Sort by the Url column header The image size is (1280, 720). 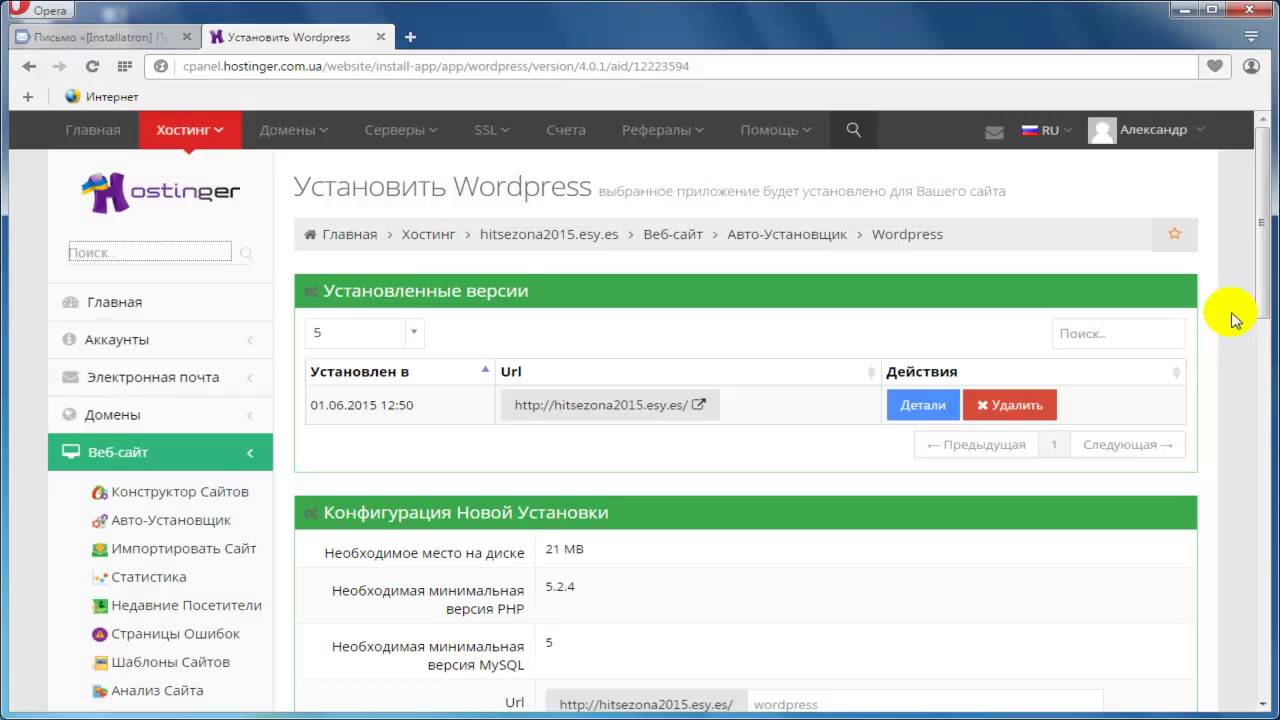688,372
